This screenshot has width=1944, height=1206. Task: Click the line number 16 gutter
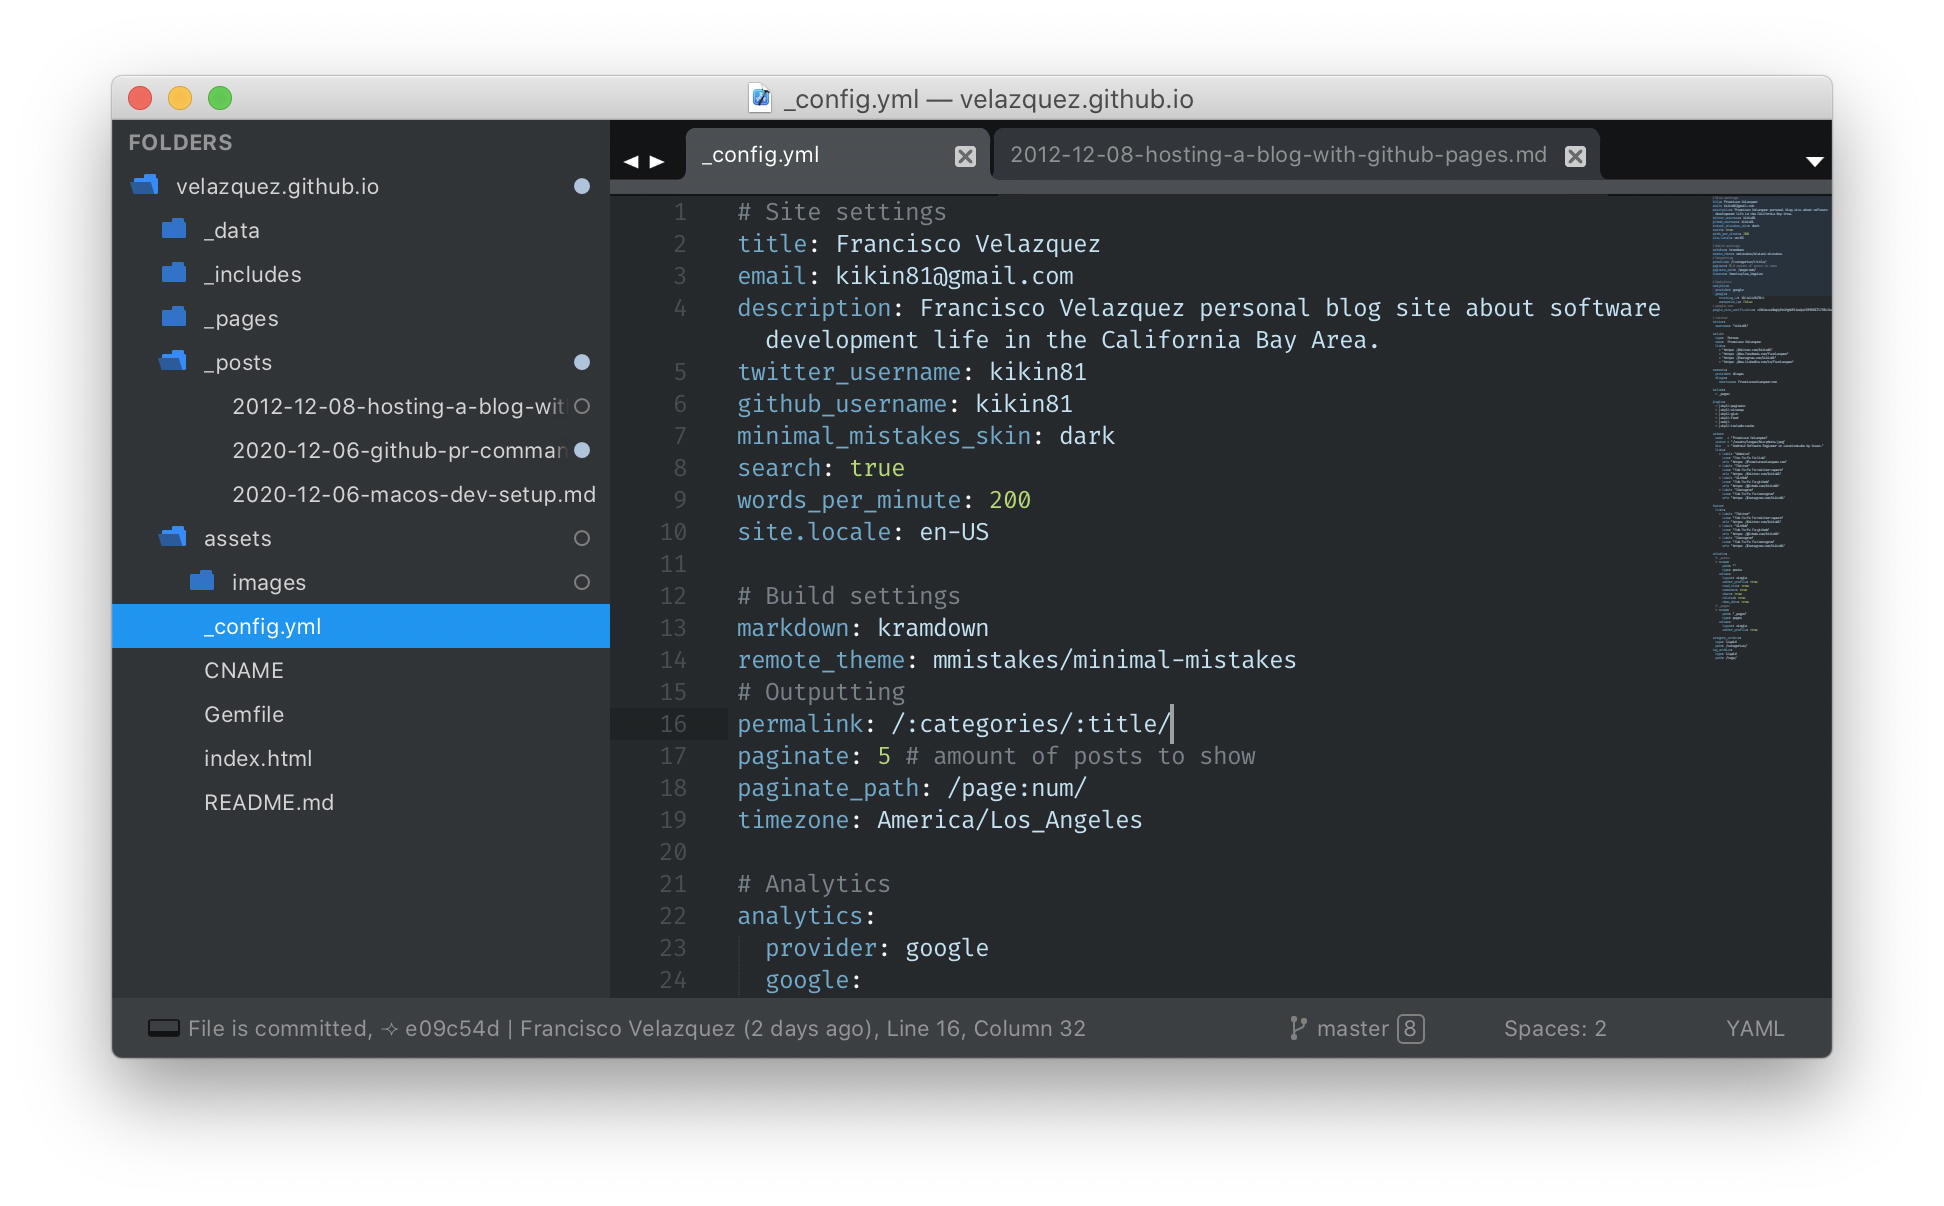681,724
